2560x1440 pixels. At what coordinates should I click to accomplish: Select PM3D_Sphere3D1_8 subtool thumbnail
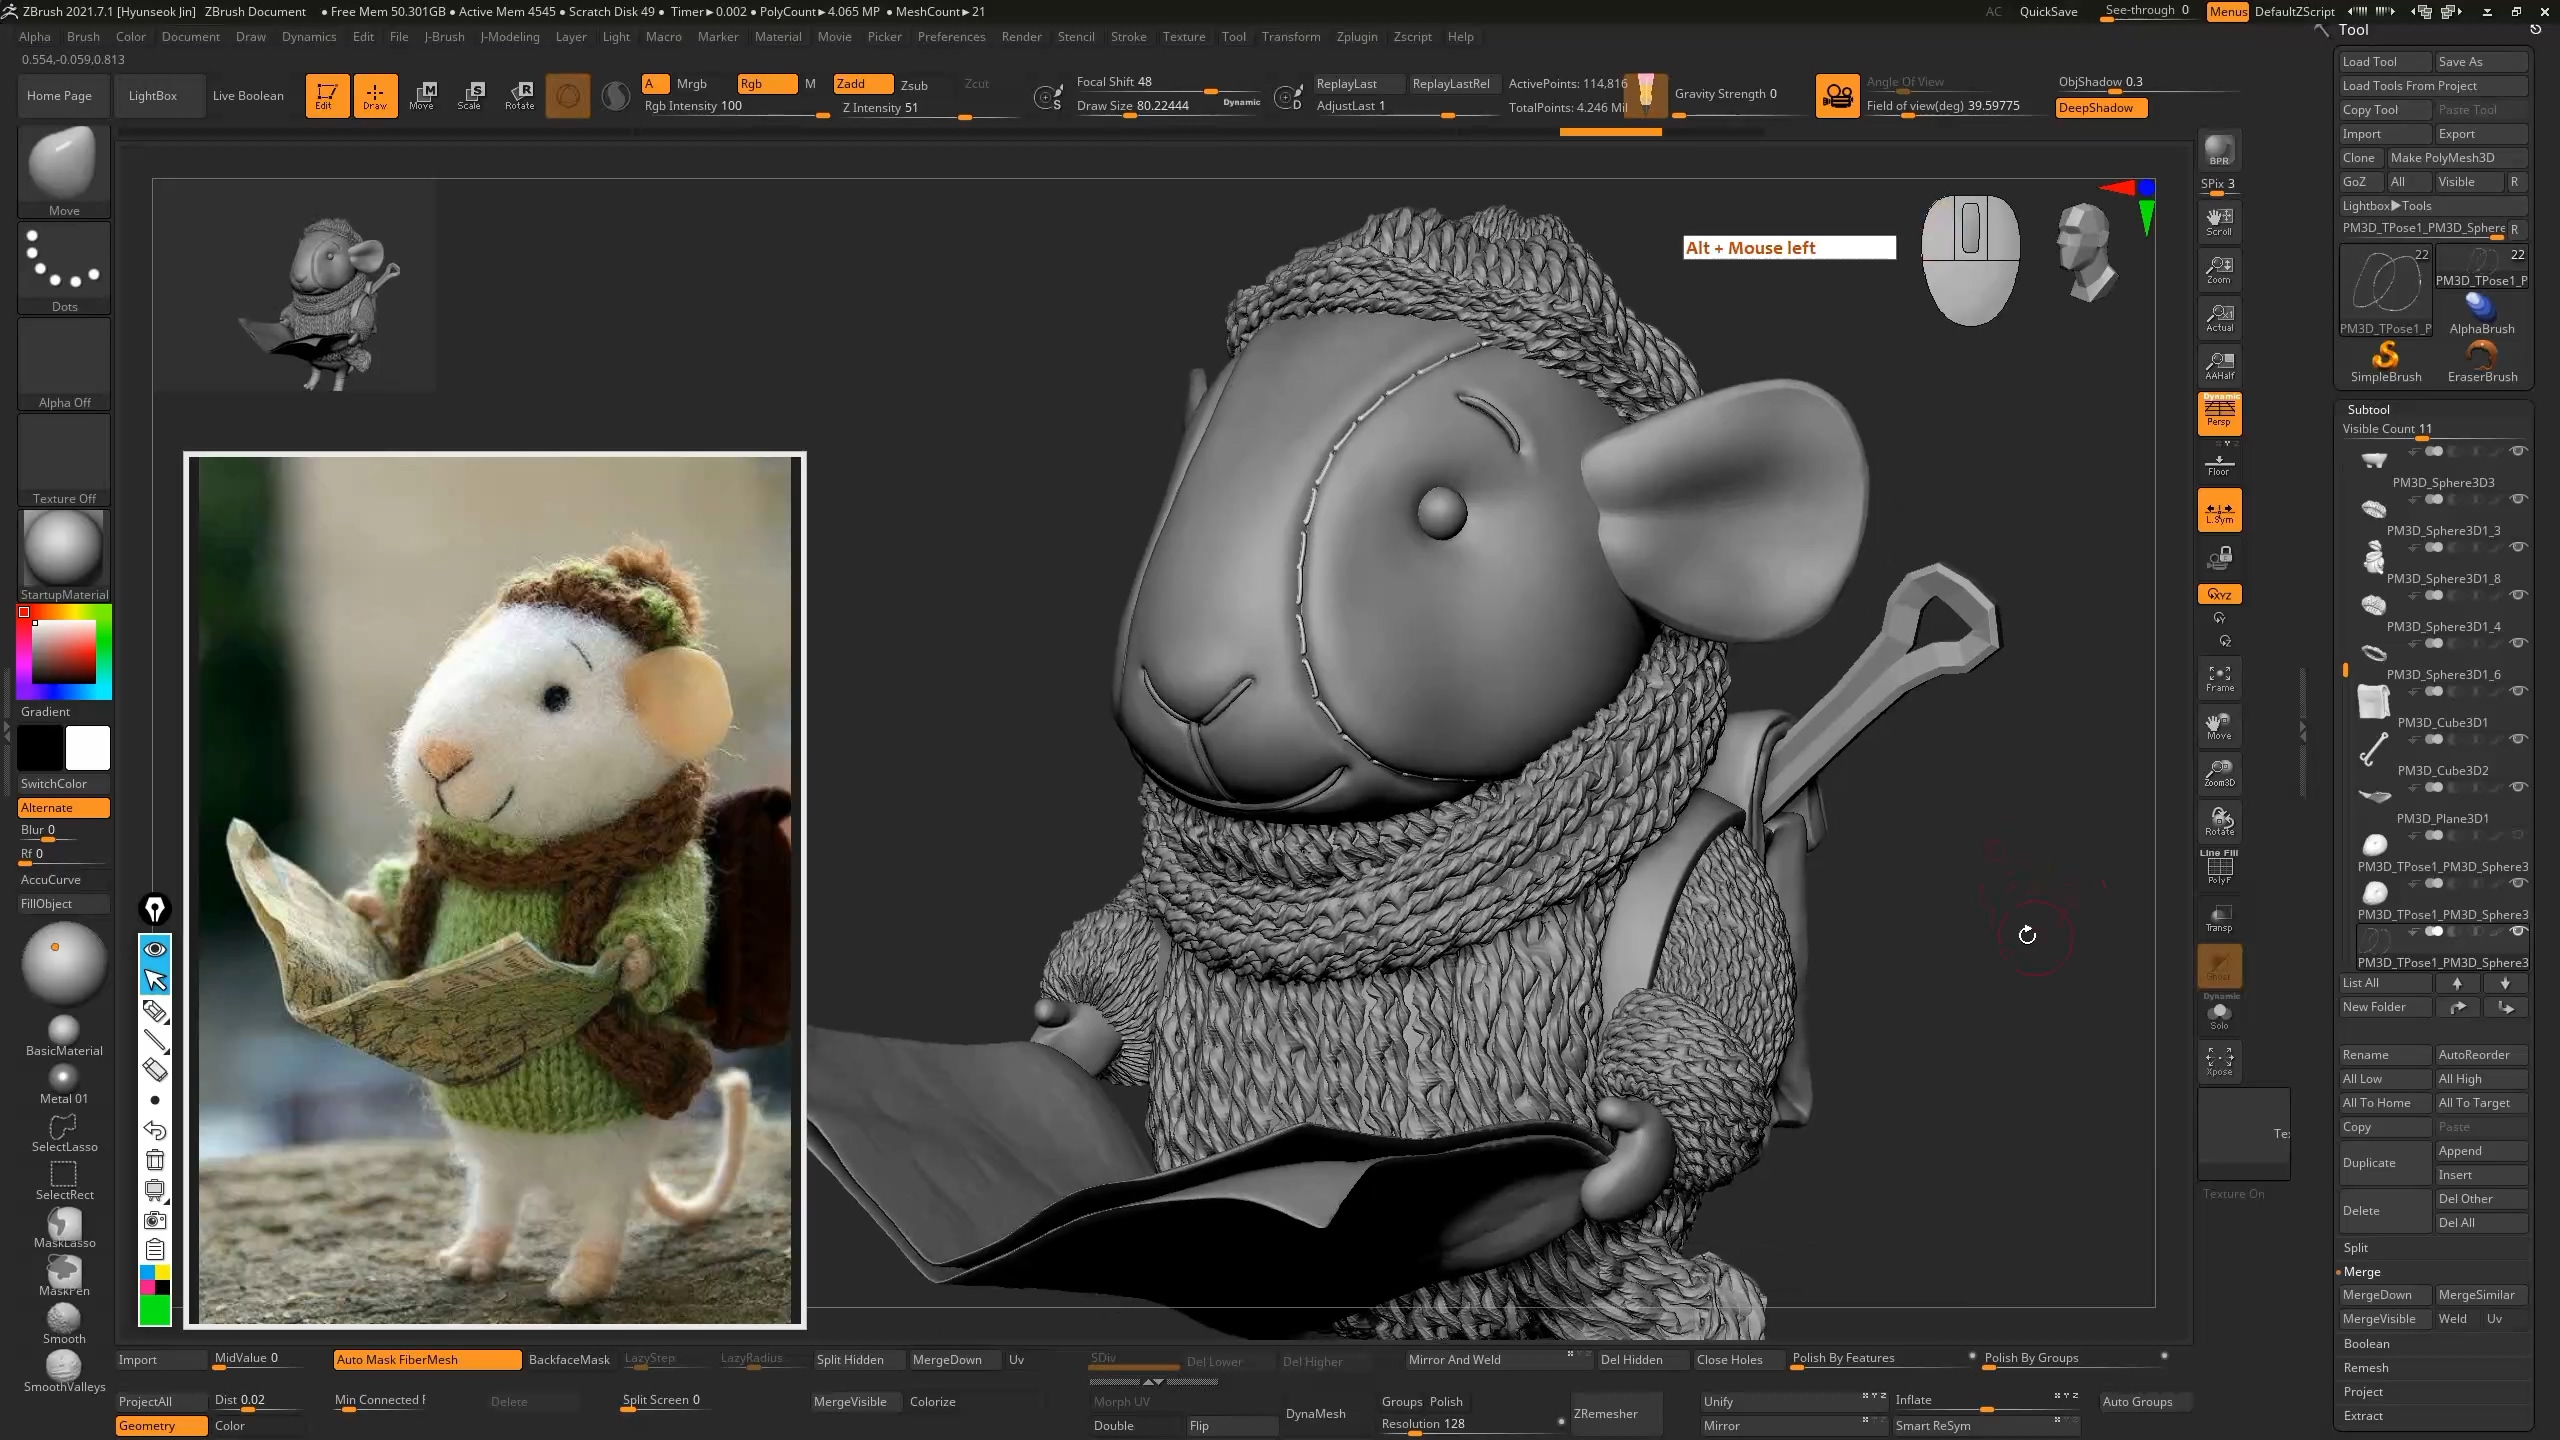(2373, 557)
